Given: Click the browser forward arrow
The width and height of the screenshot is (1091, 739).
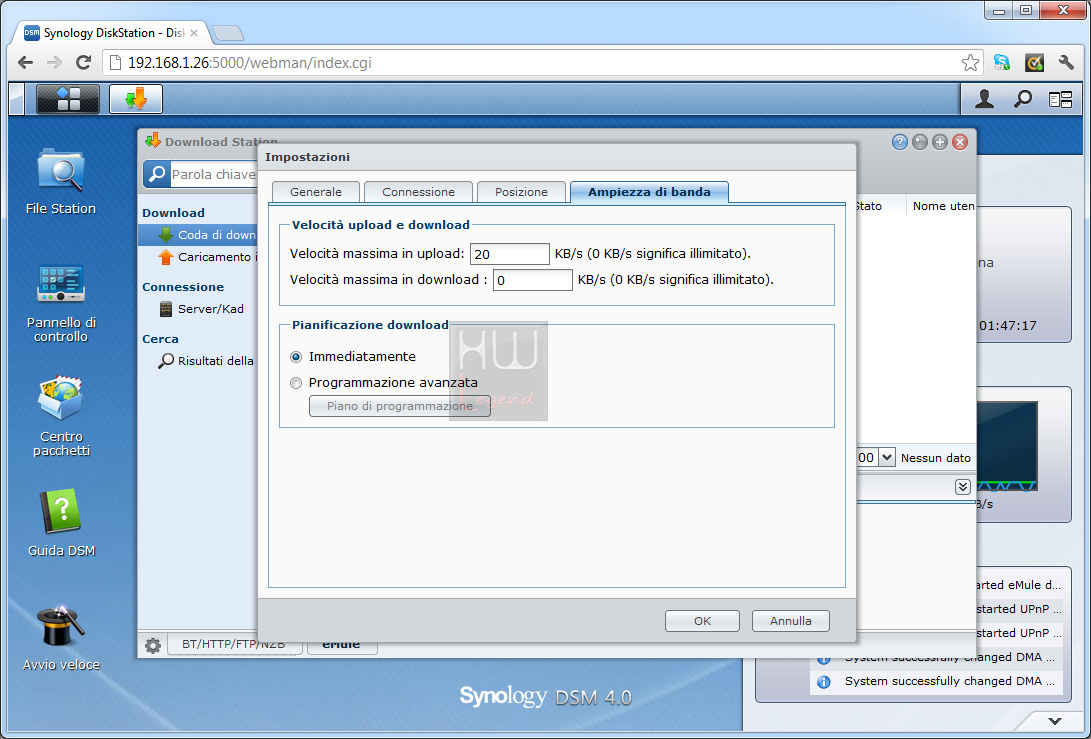Looking at the screenshot, I should 54,63.
